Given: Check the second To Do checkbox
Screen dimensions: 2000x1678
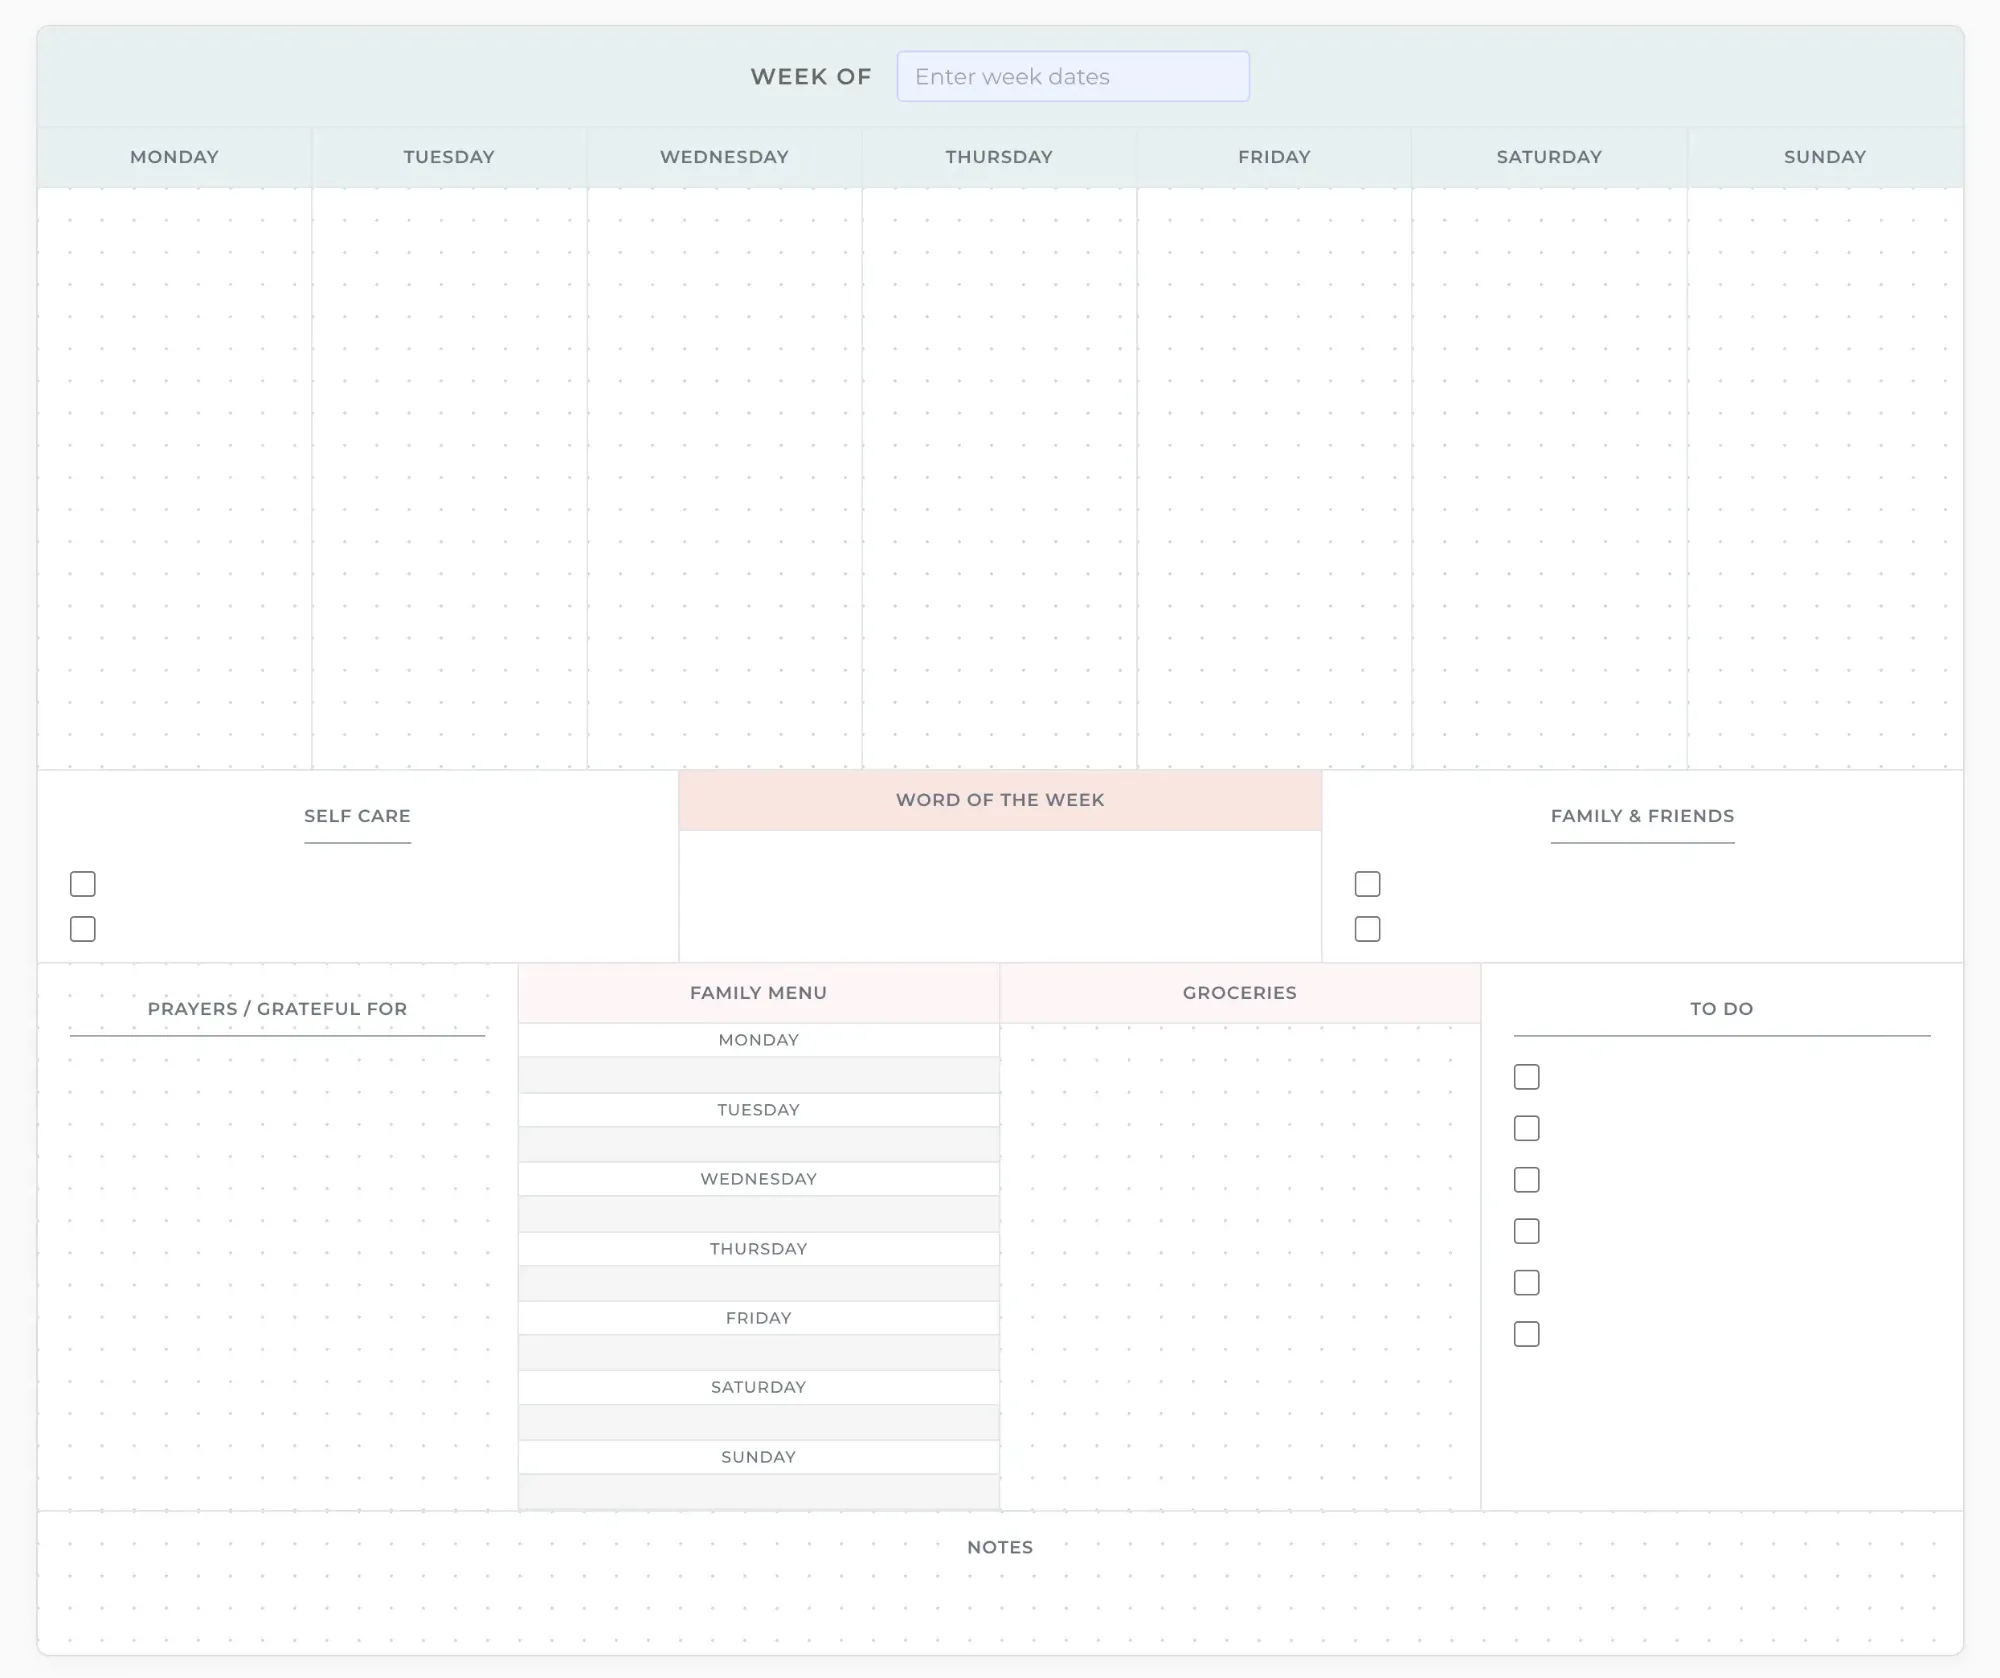Looking at the screenshot, I should 1526,1128.
